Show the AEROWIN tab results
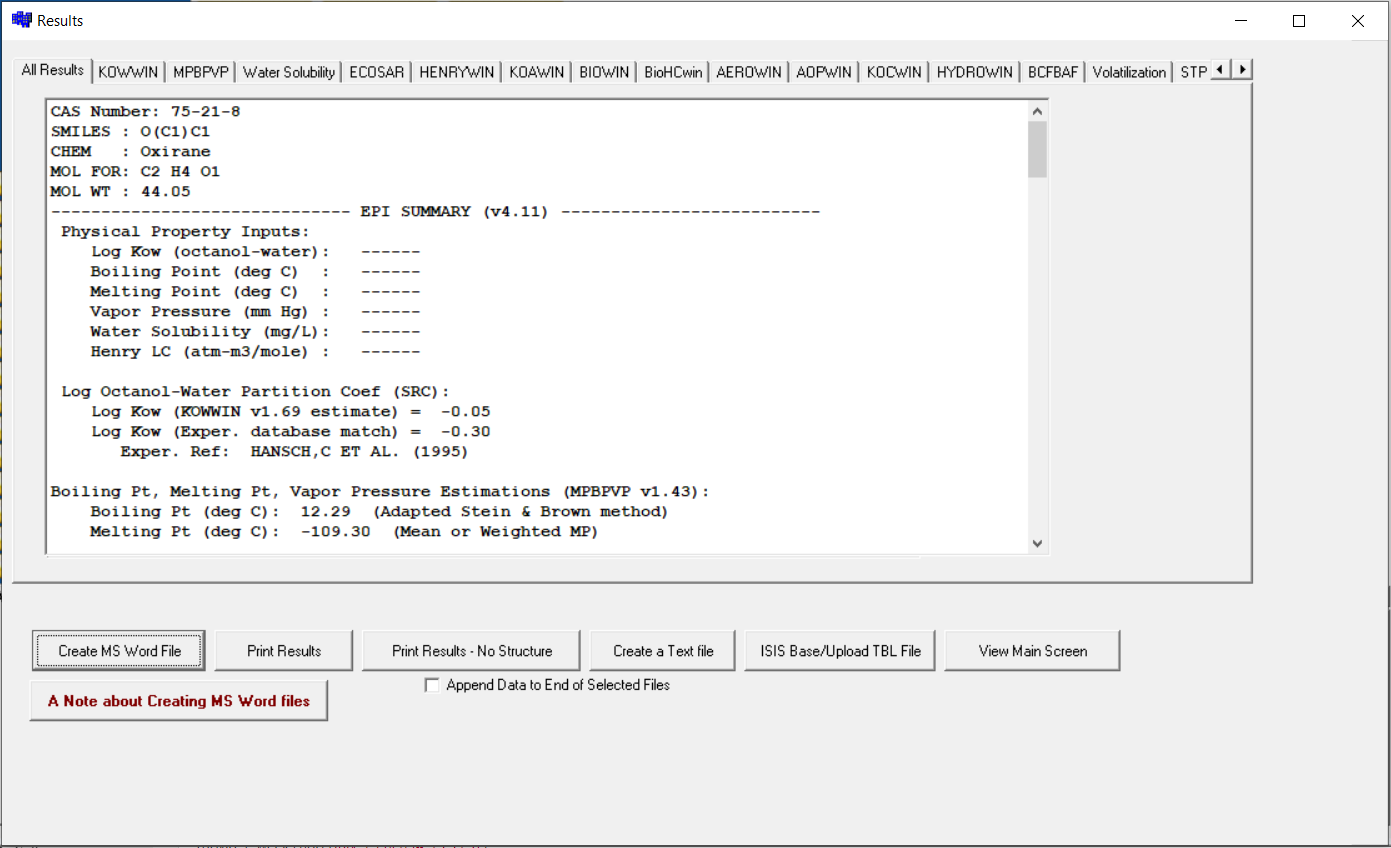1391x848 pixels. coord(749,72)
